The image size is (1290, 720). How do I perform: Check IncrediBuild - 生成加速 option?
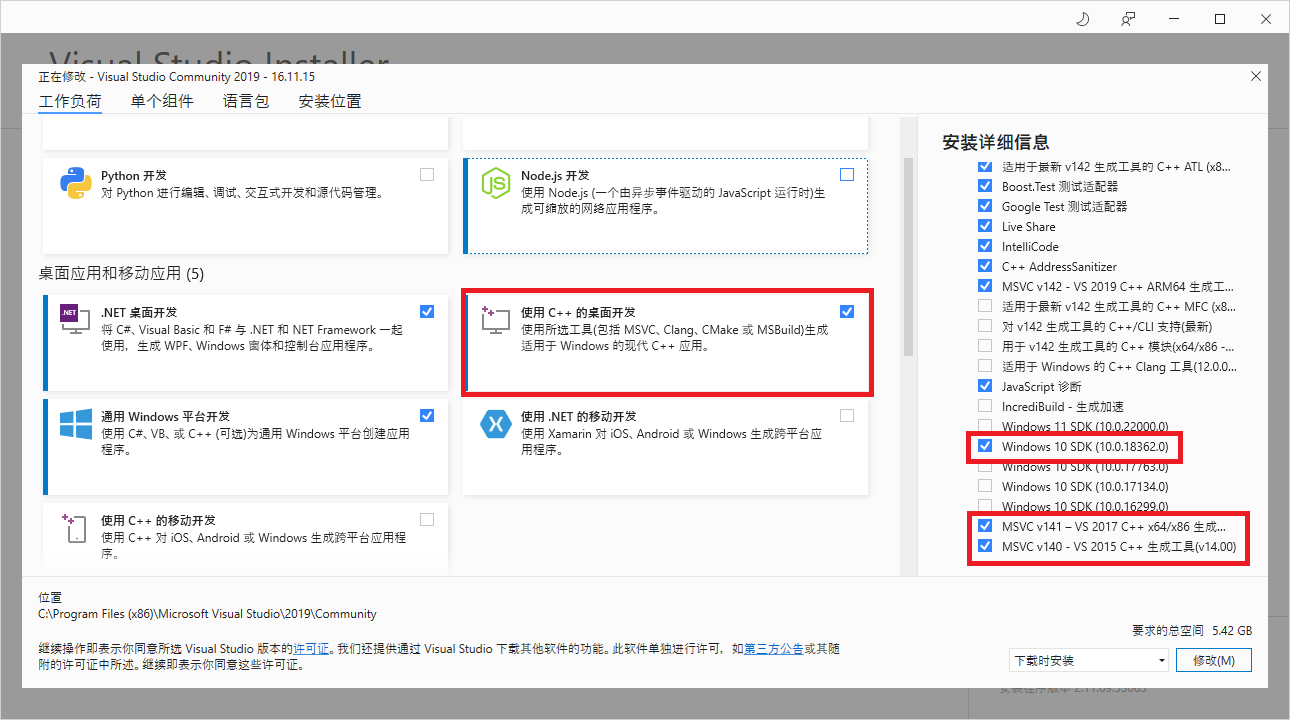(985, 406)
